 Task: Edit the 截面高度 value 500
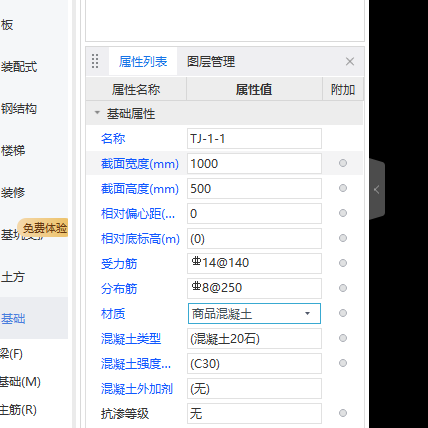(x=254, y=188)
